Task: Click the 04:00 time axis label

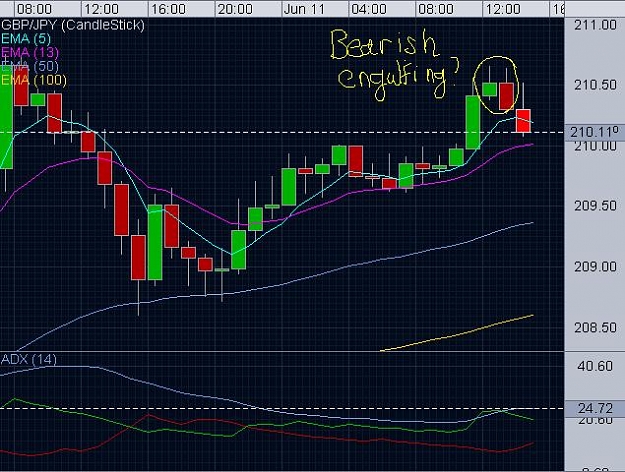Action: (369, 9)
